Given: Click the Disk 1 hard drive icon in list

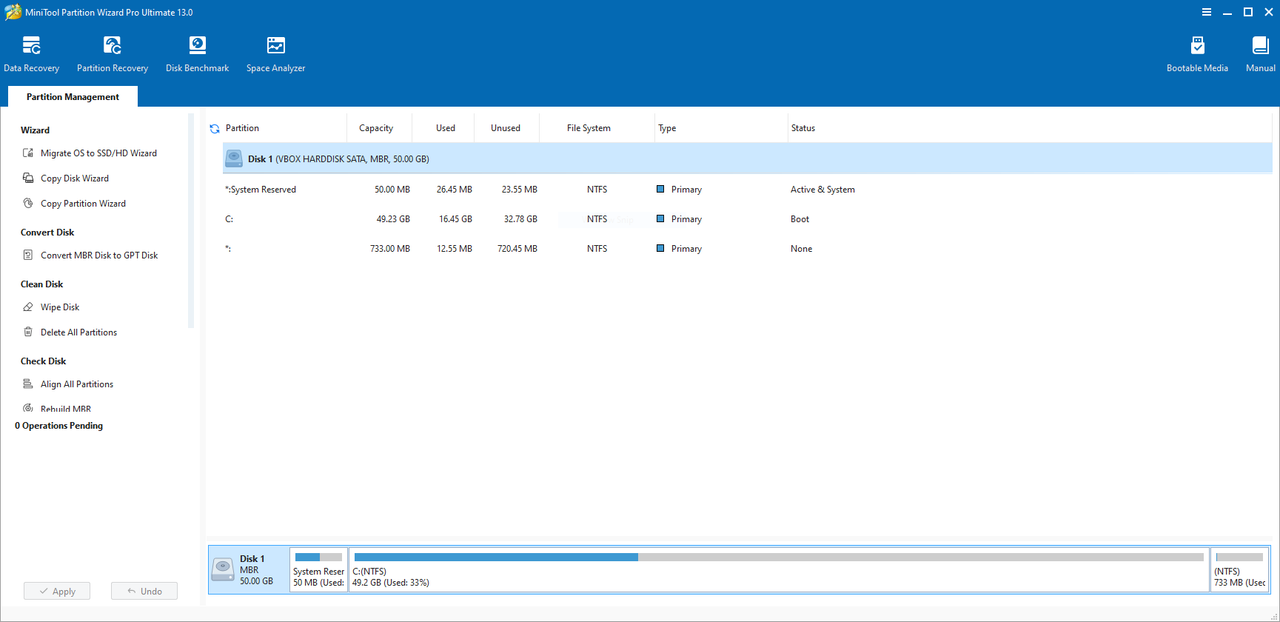Looking at the screenshot, I should tap(233, 158).
